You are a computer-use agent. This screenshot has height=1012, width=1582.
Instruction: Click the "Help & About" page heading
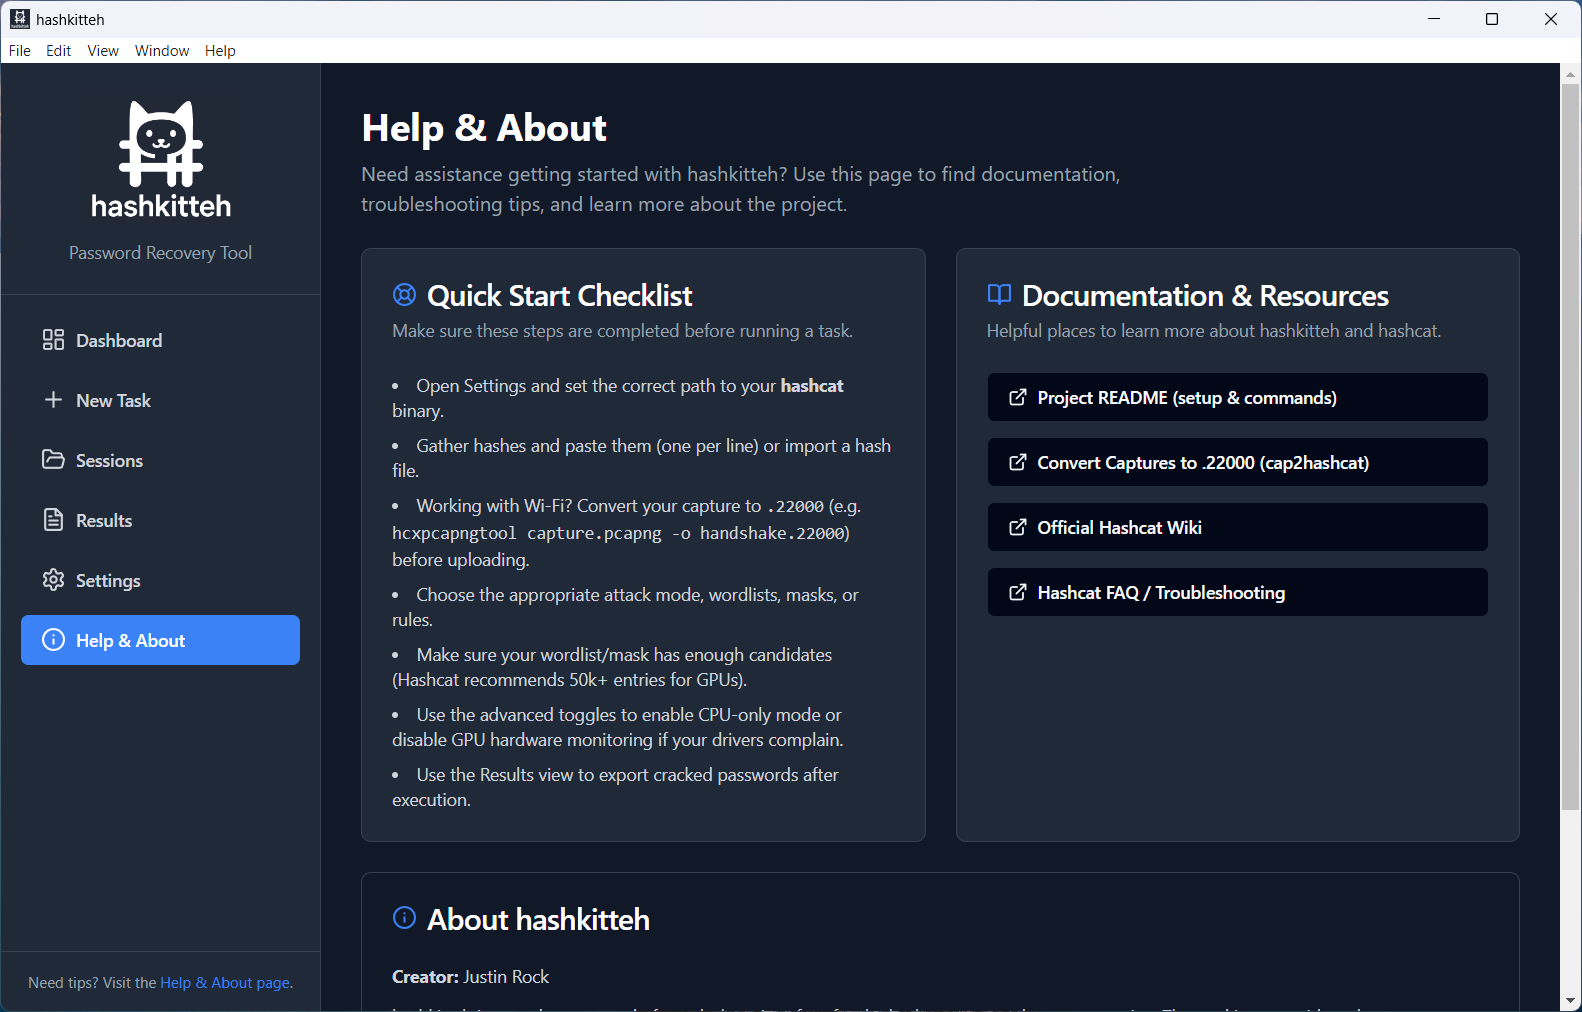coord(484,128)
